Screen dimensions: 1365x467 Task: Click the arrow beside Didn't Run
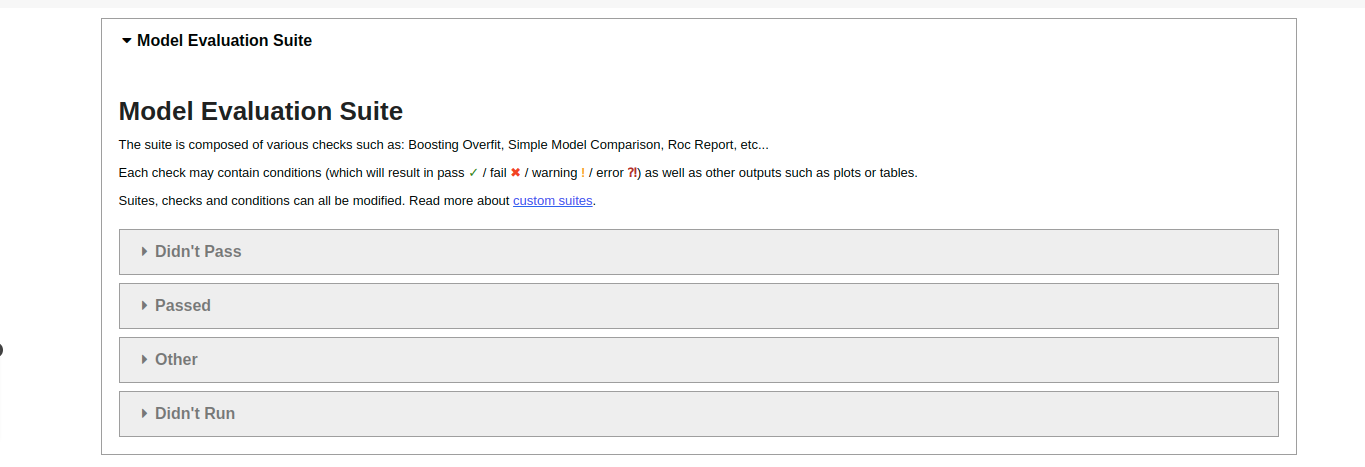145,414
